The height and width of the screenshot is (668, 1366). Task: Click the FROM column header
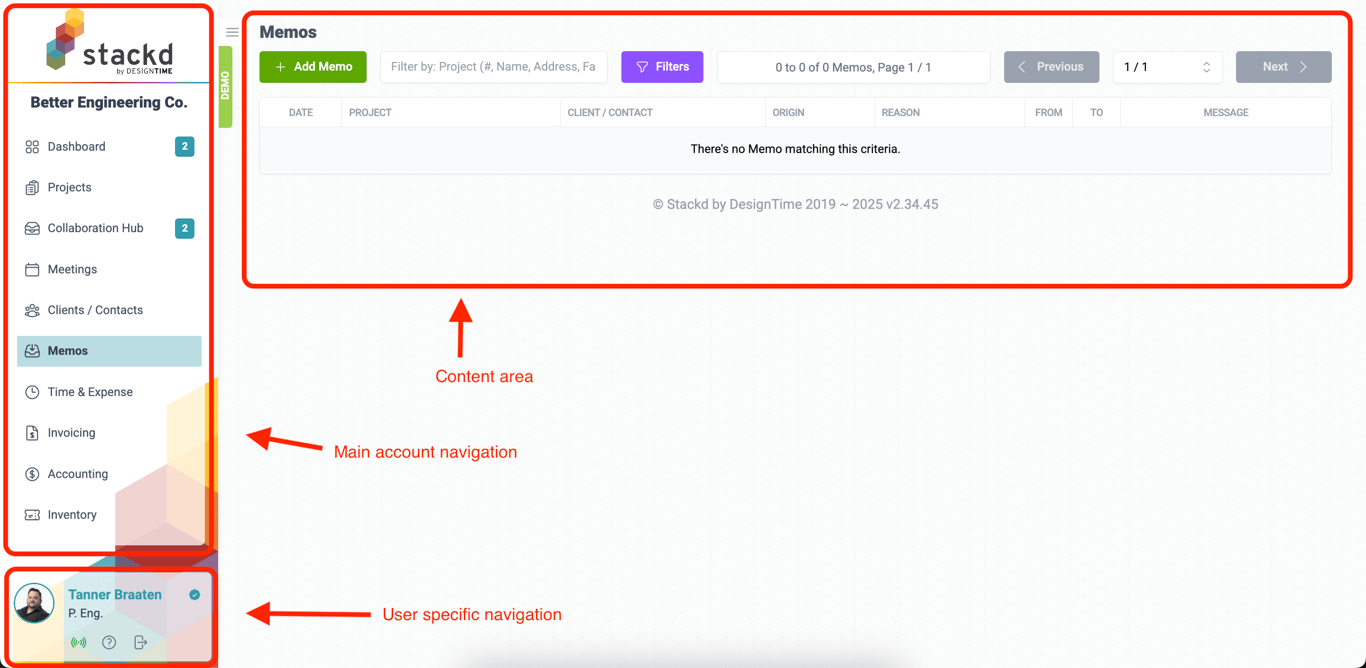[1048, 113]
